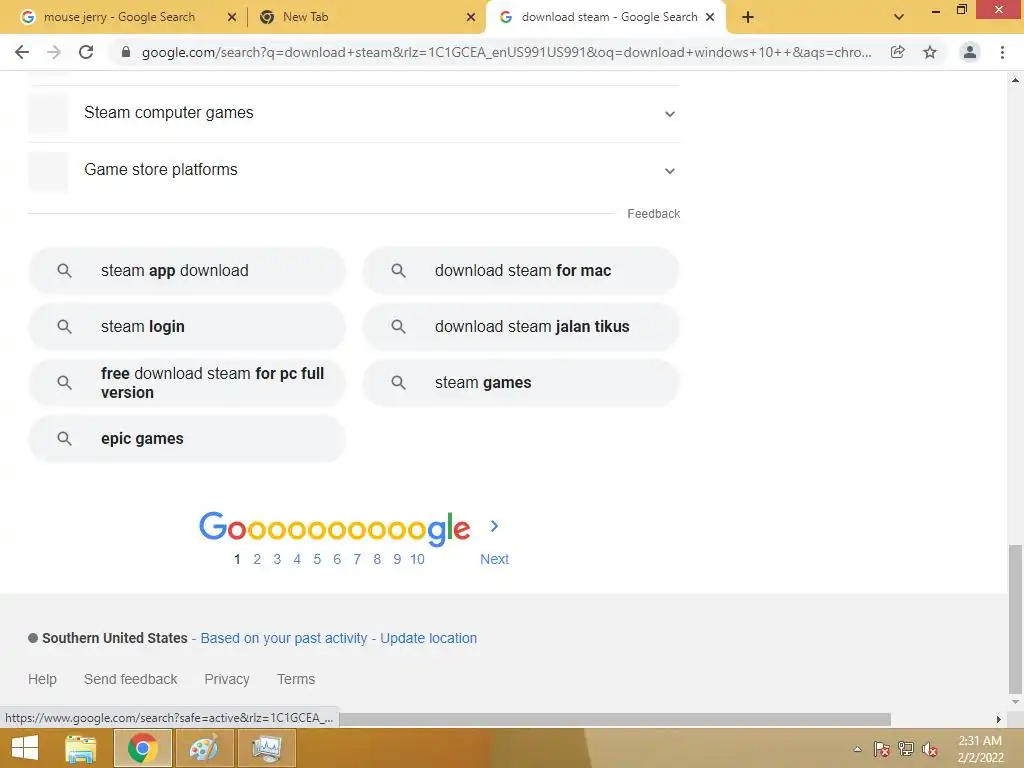The height and width of the screenshot is (768, 1024).
Task: Click Chrome icon in taskbar
Action: (142, 748)
